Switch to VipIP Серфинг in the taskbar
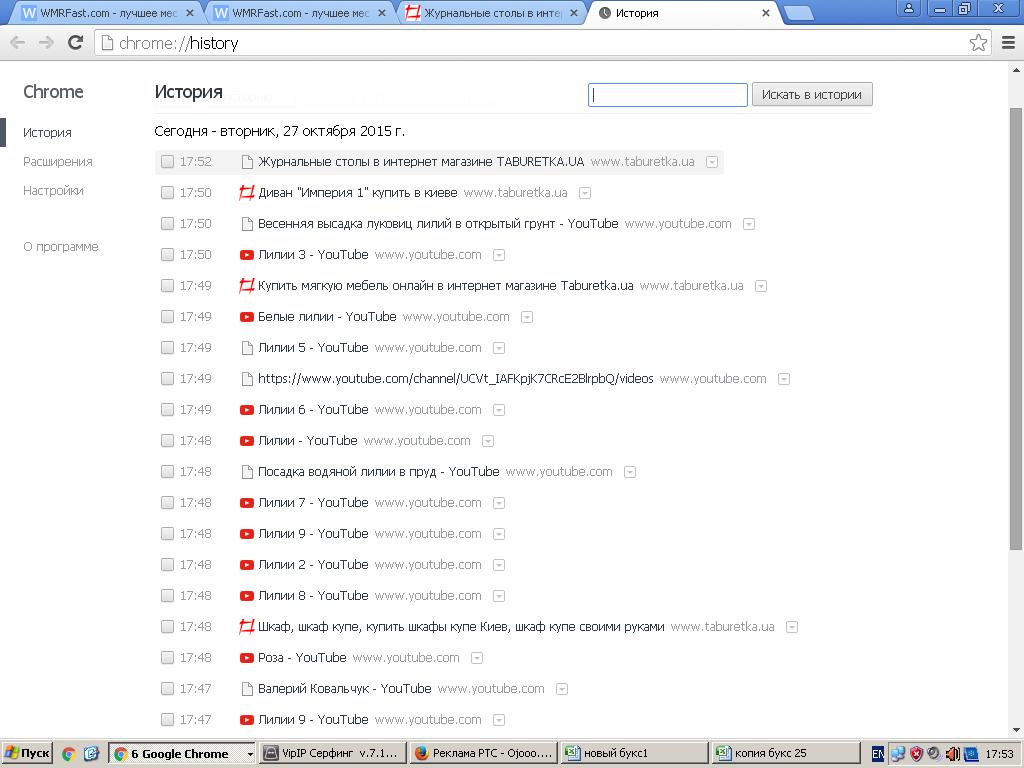 tap(333, 754)
